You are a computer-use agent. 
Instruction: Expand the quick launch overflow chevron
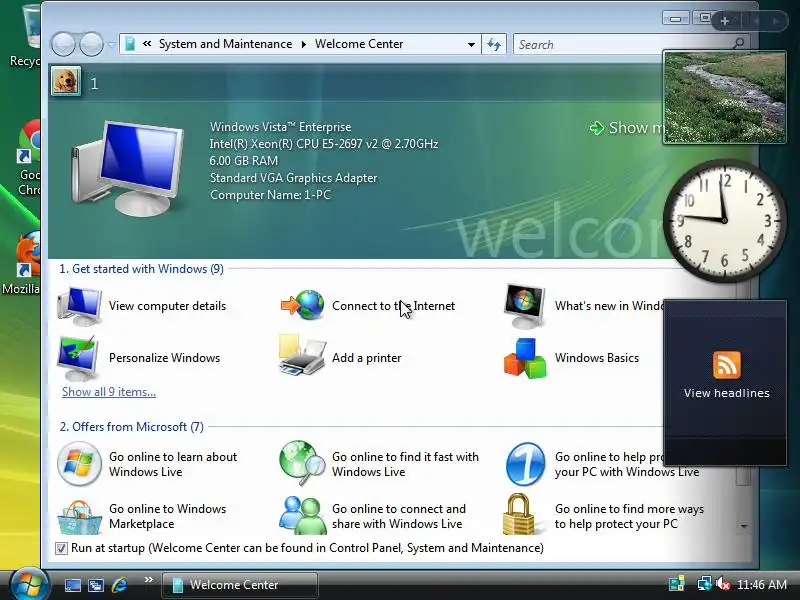148,580
